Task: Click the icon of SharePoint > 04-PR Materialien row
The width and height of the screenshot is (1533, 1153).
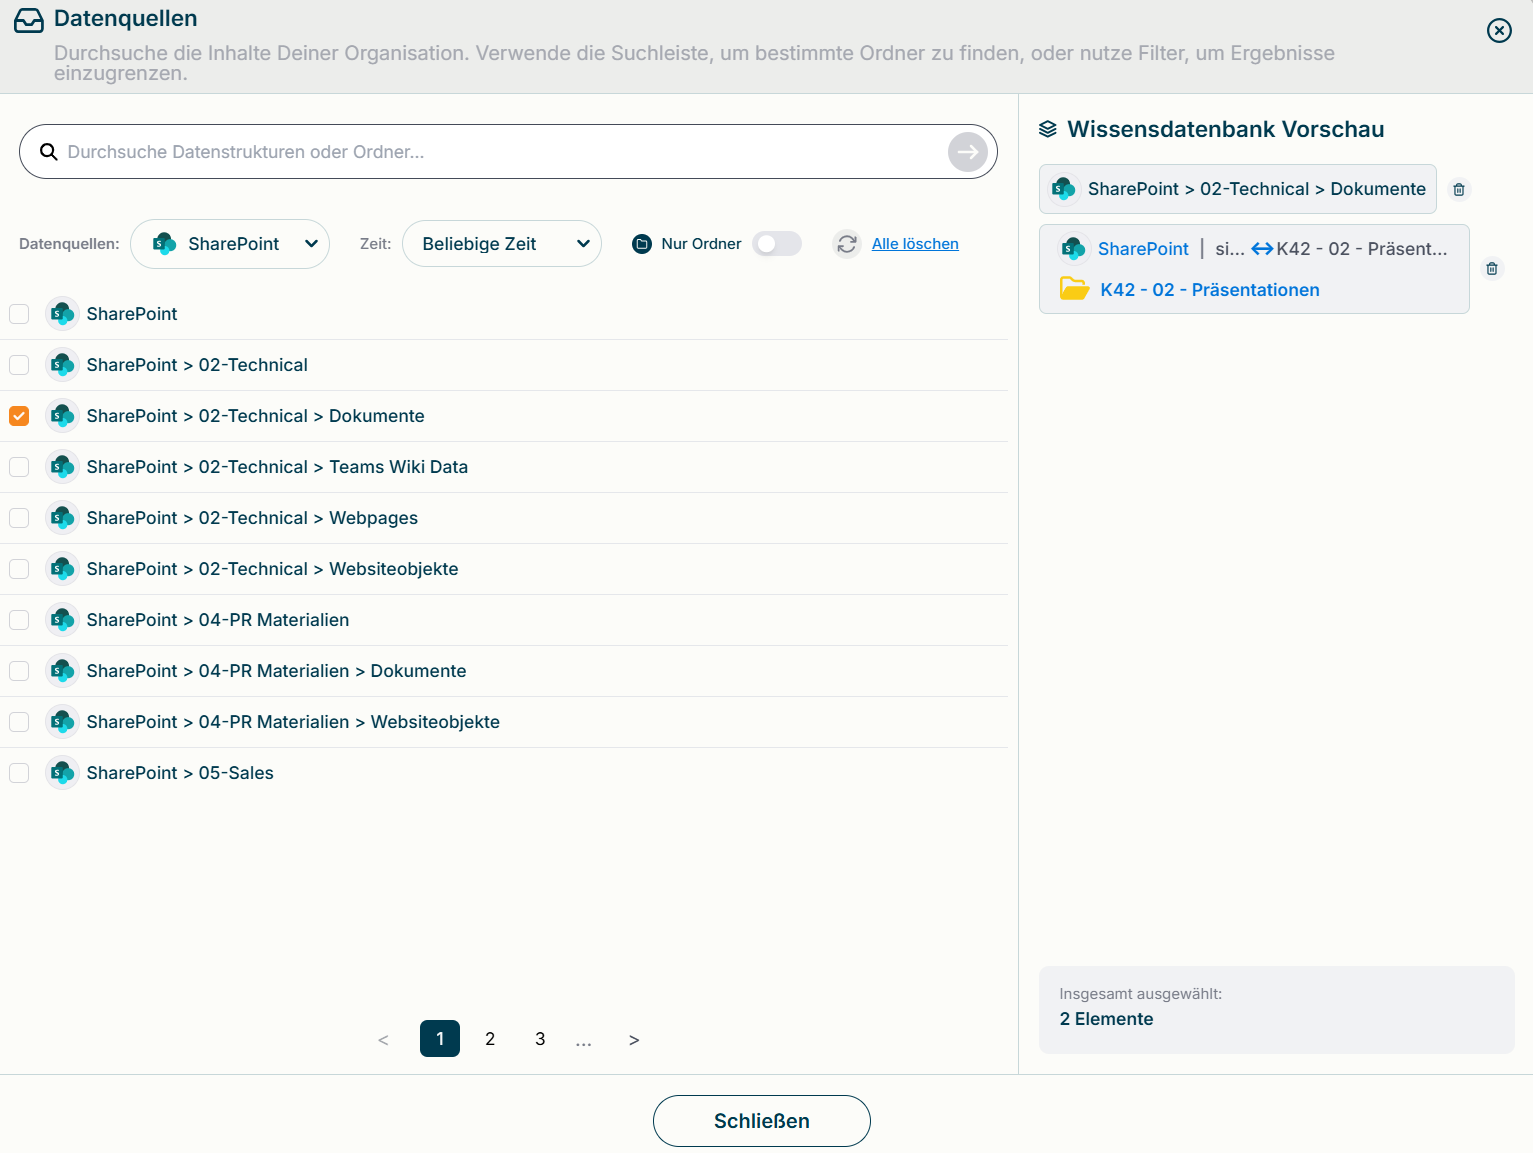Action: 63,620
